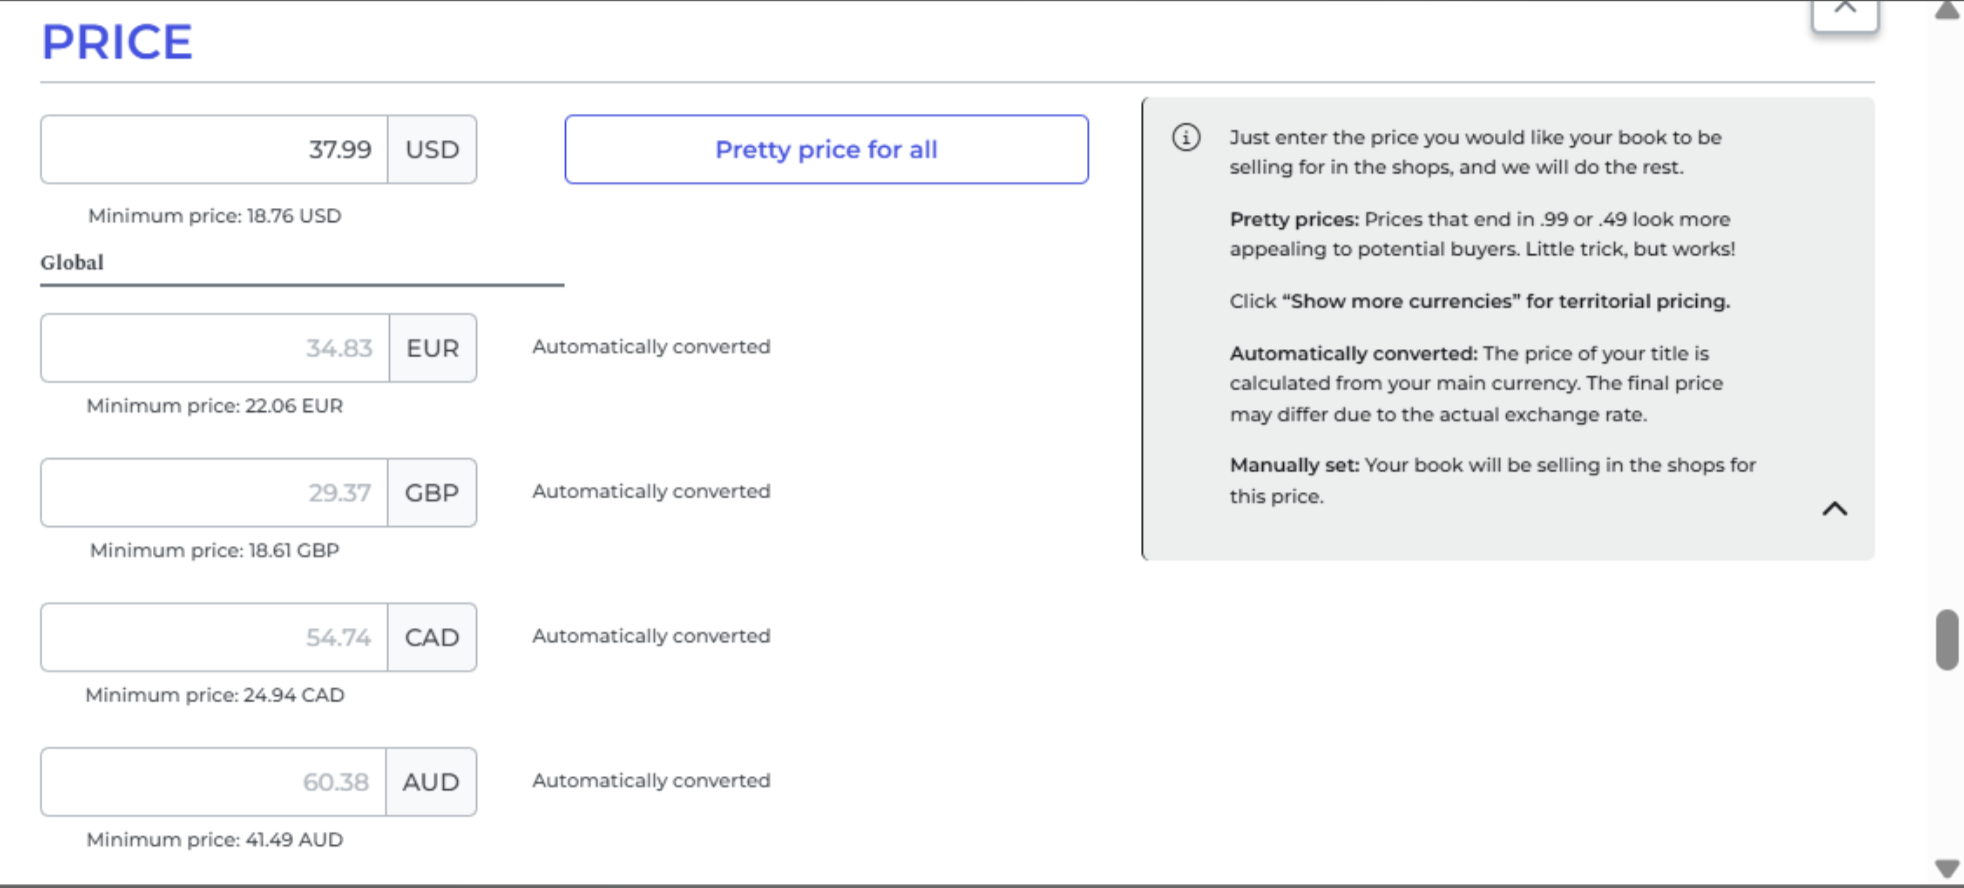Collapse the pricing help panel with the chevron

tap(1835, 509)
